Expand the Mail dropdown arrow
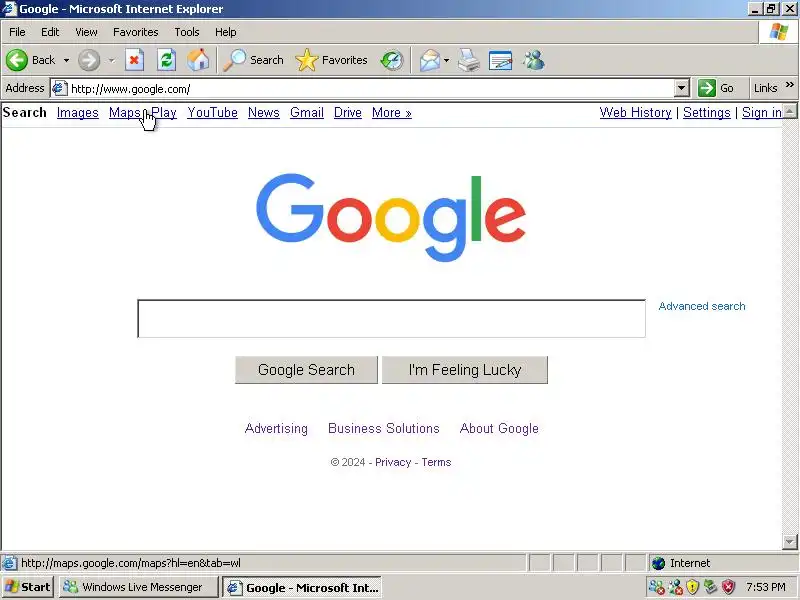 (446, 60)
